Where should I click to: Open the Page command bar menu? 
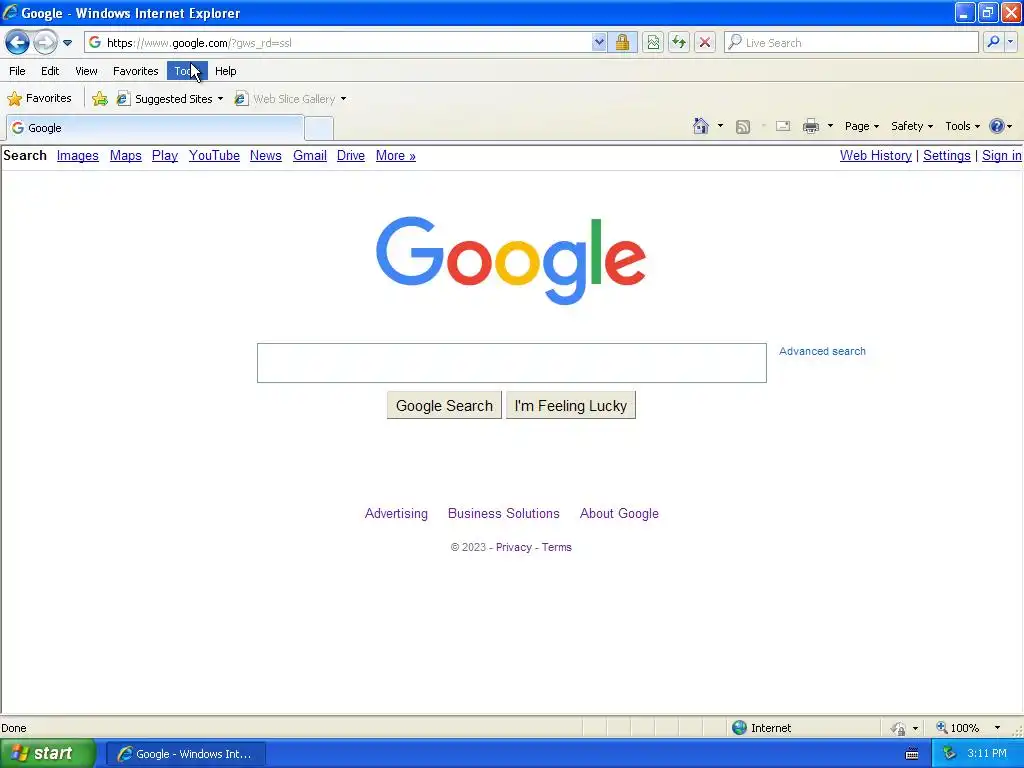861,126
